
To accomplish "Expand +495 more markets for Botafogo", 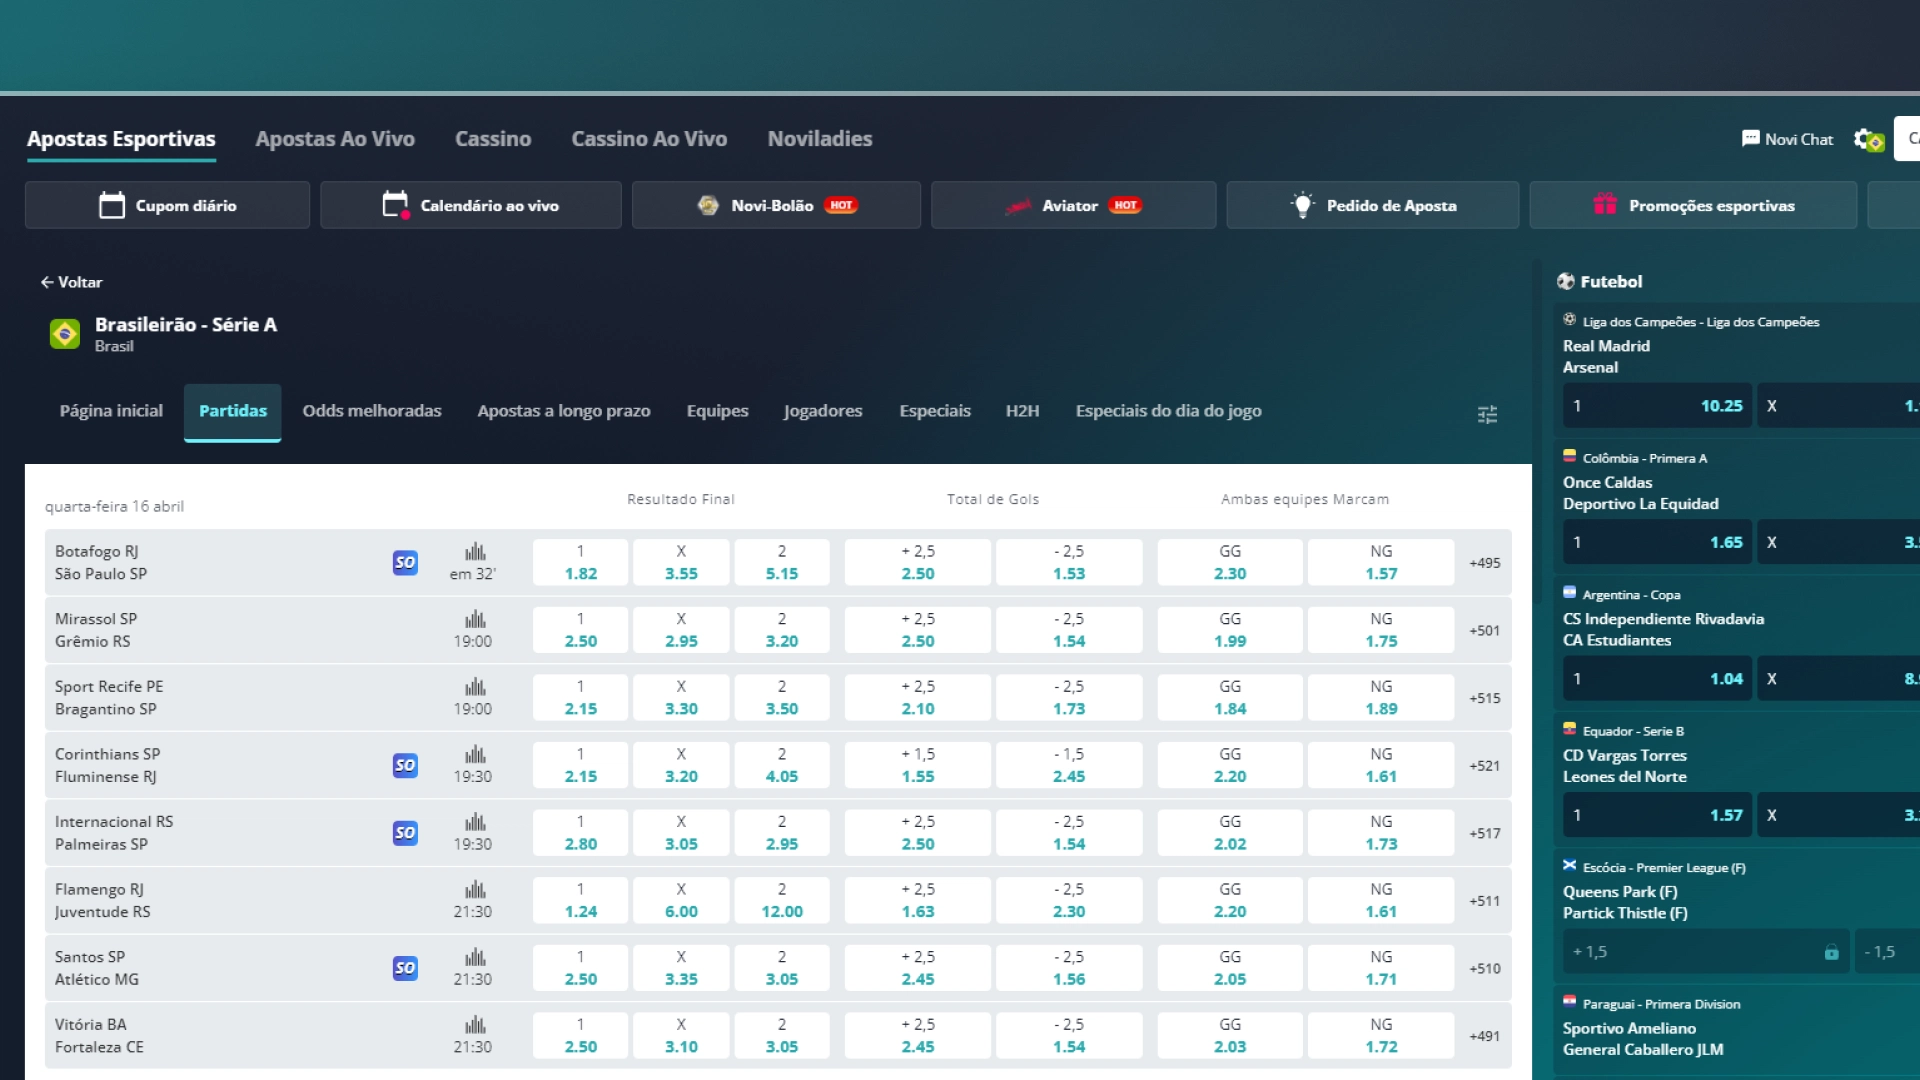I will (x=1485, y=563).
